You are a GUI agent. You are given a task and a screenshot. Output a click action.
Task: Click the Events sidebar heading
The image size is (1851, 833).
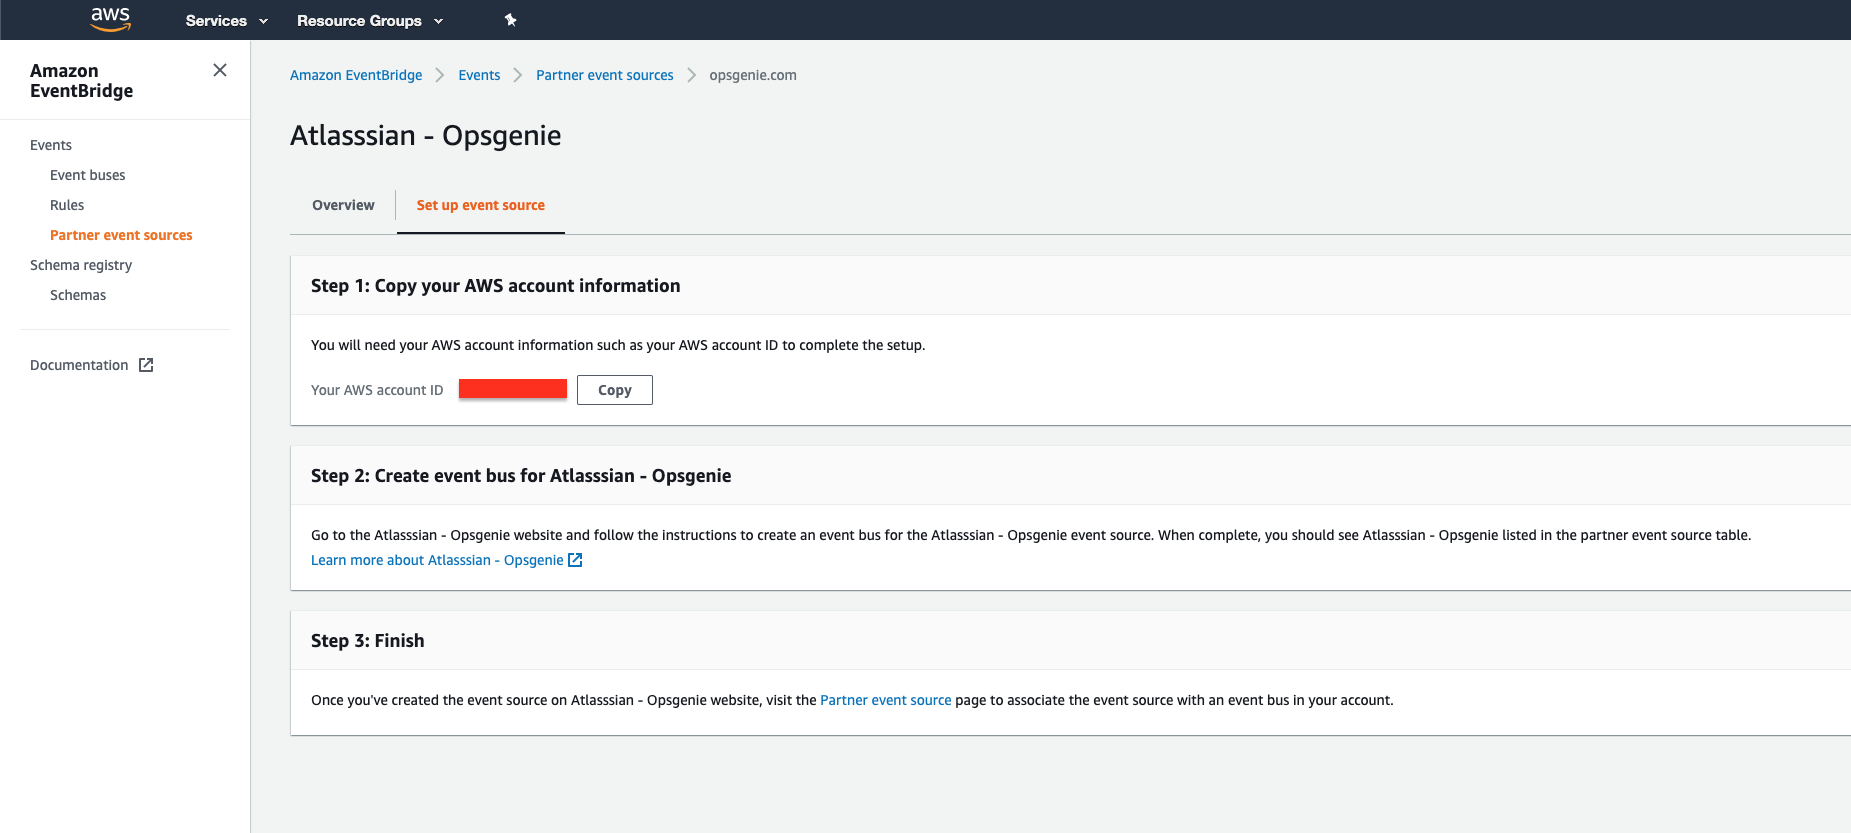(51, 145)
